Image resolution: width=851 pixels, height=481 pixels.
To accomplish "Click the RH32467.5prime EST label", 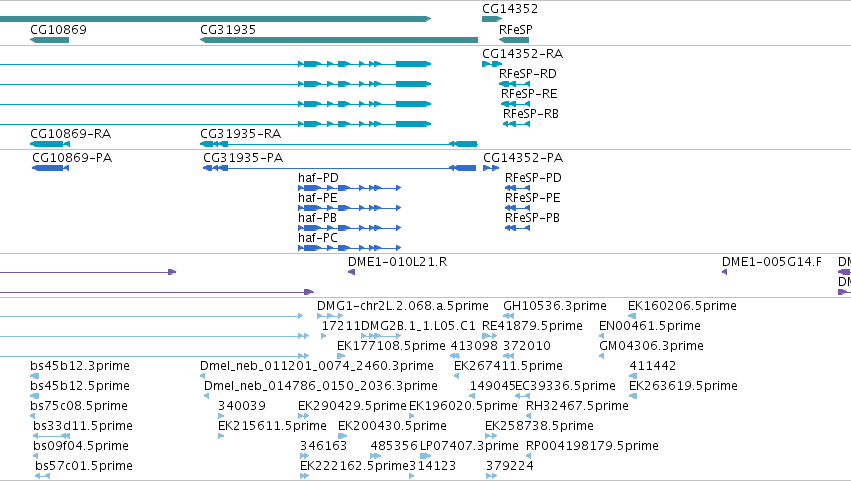I will pyautogui.click(x=577, y=406).
